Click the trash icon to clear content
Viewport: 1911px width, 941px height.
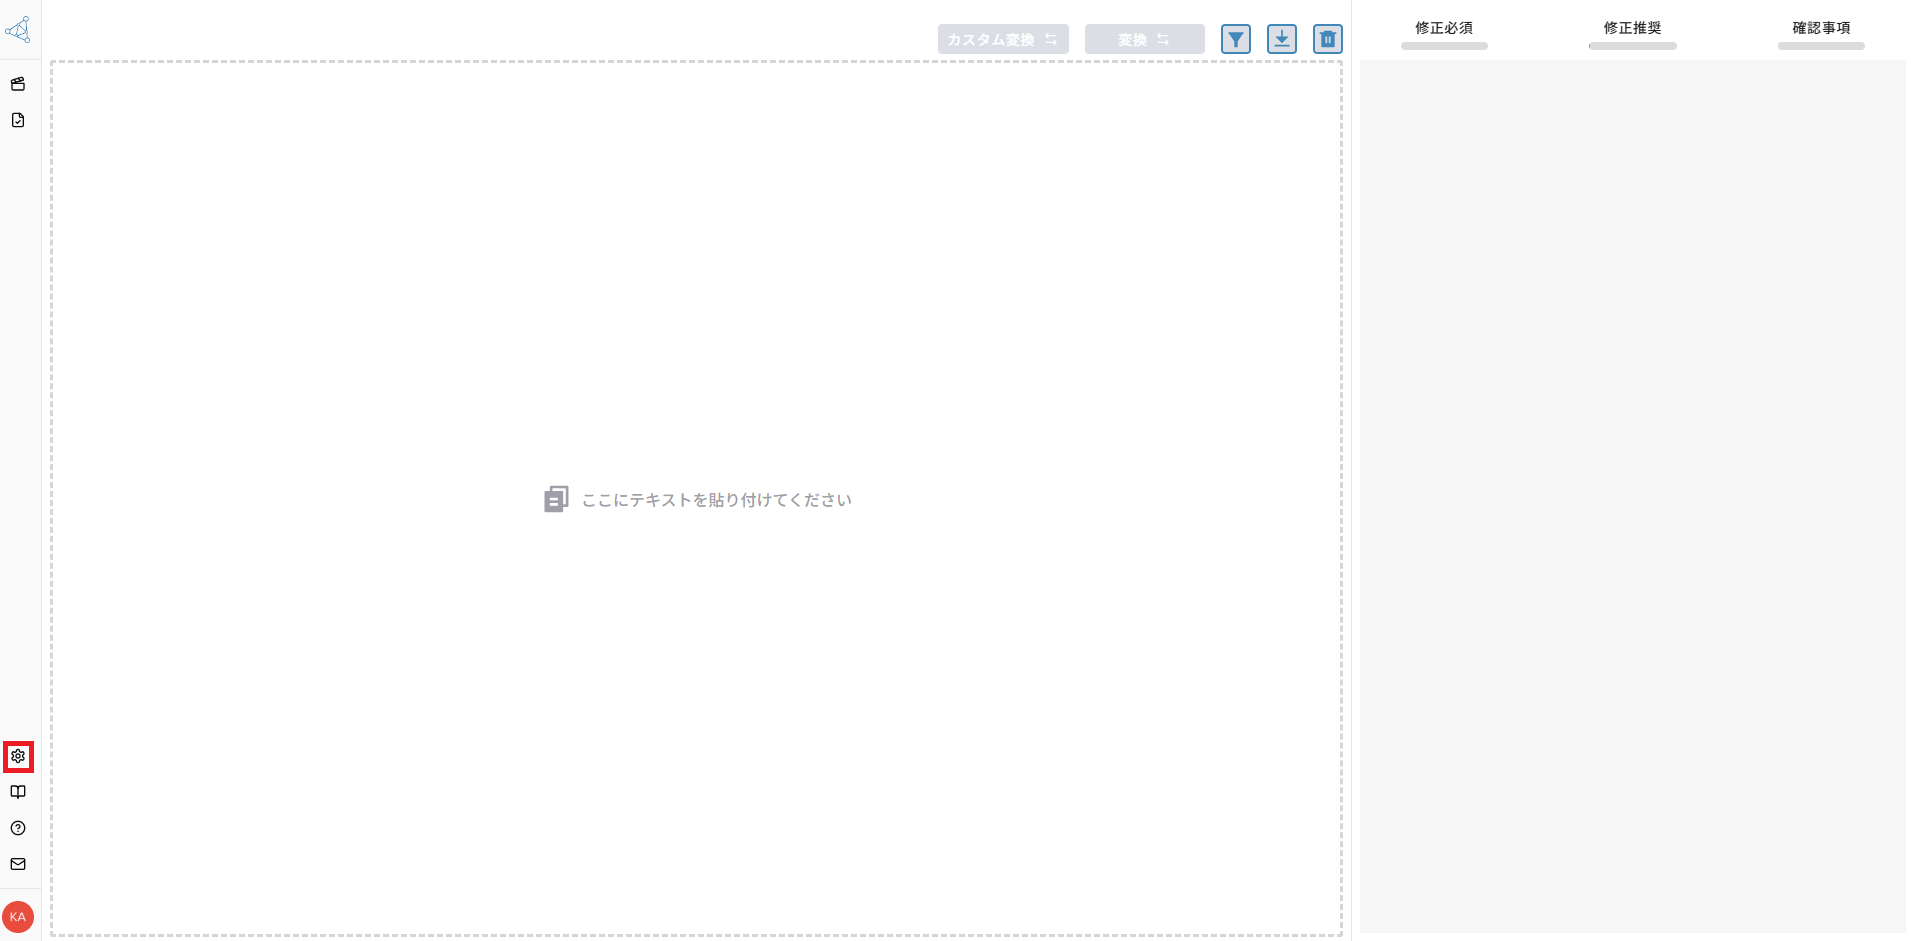pos(1327,39)
